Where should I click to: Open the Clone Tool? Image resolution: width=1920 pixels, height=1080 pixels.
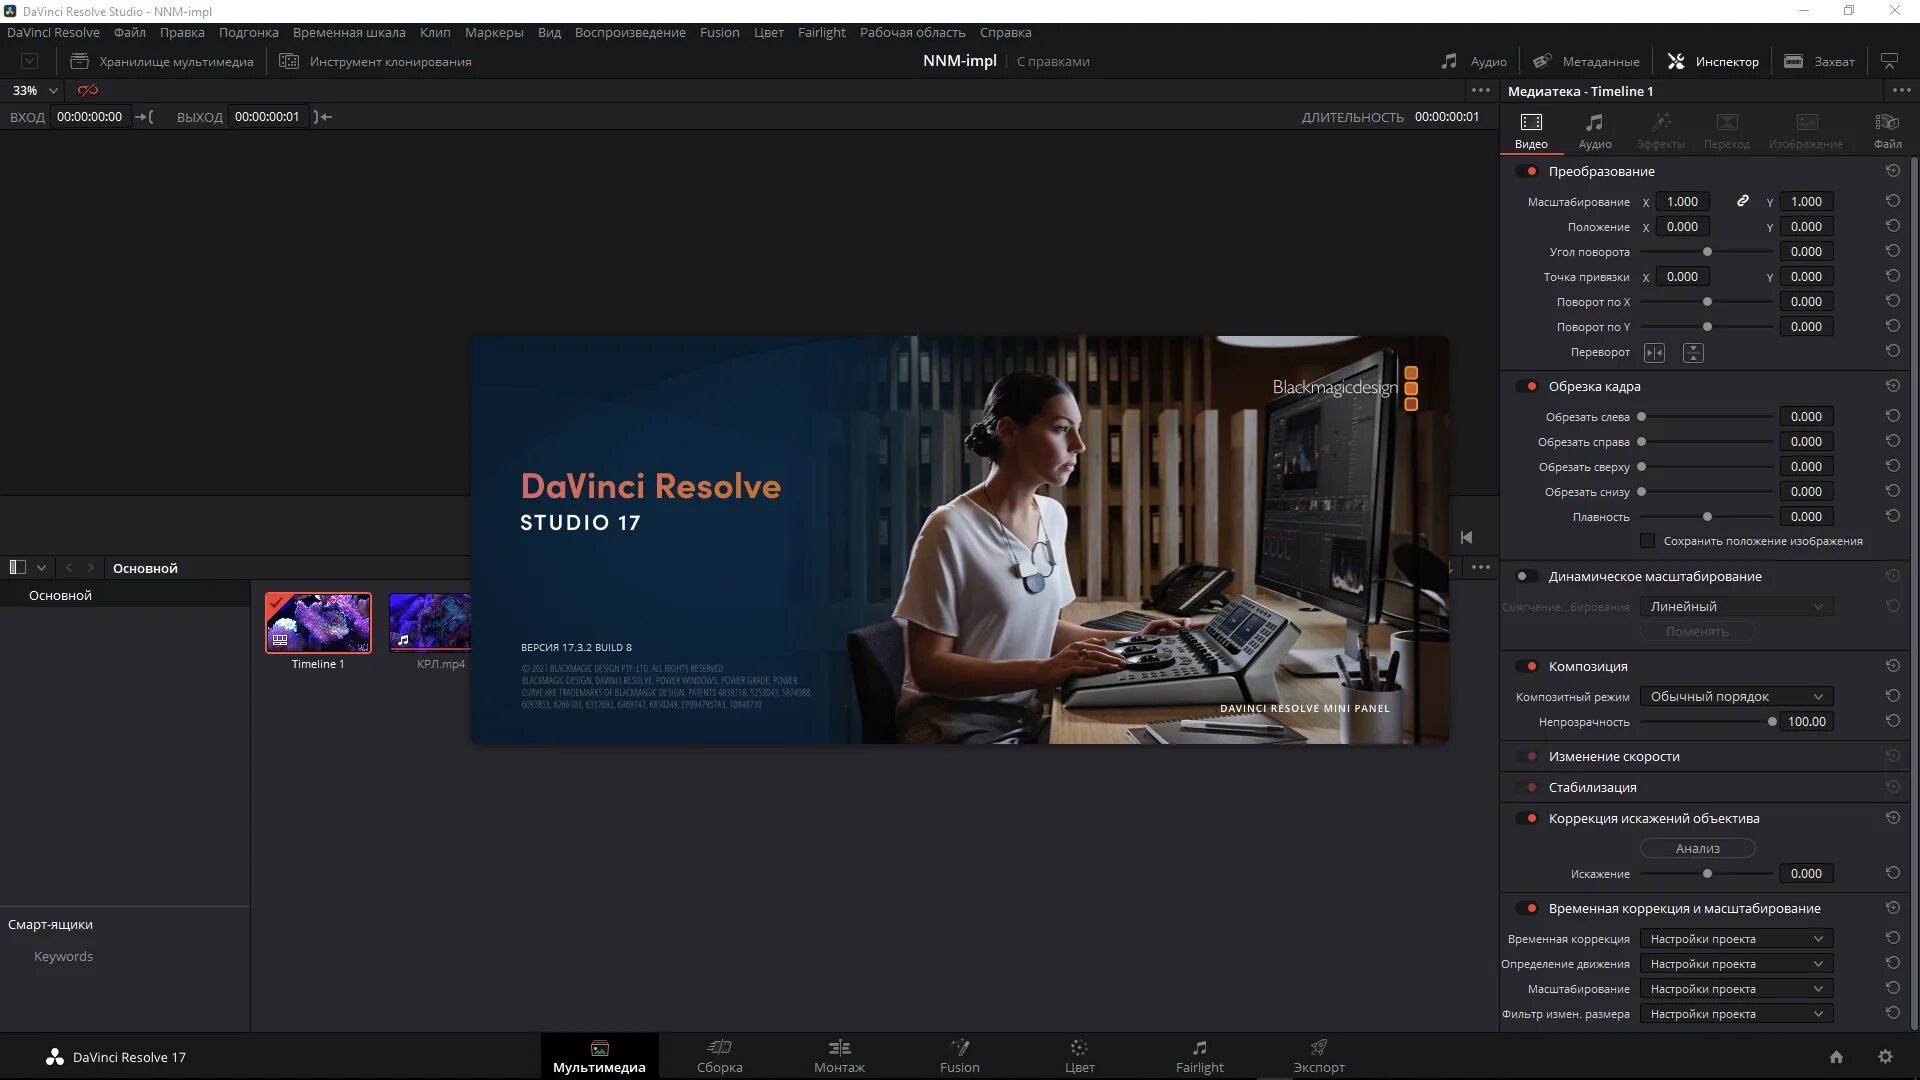pyautogui.click(x=376, y=61)
